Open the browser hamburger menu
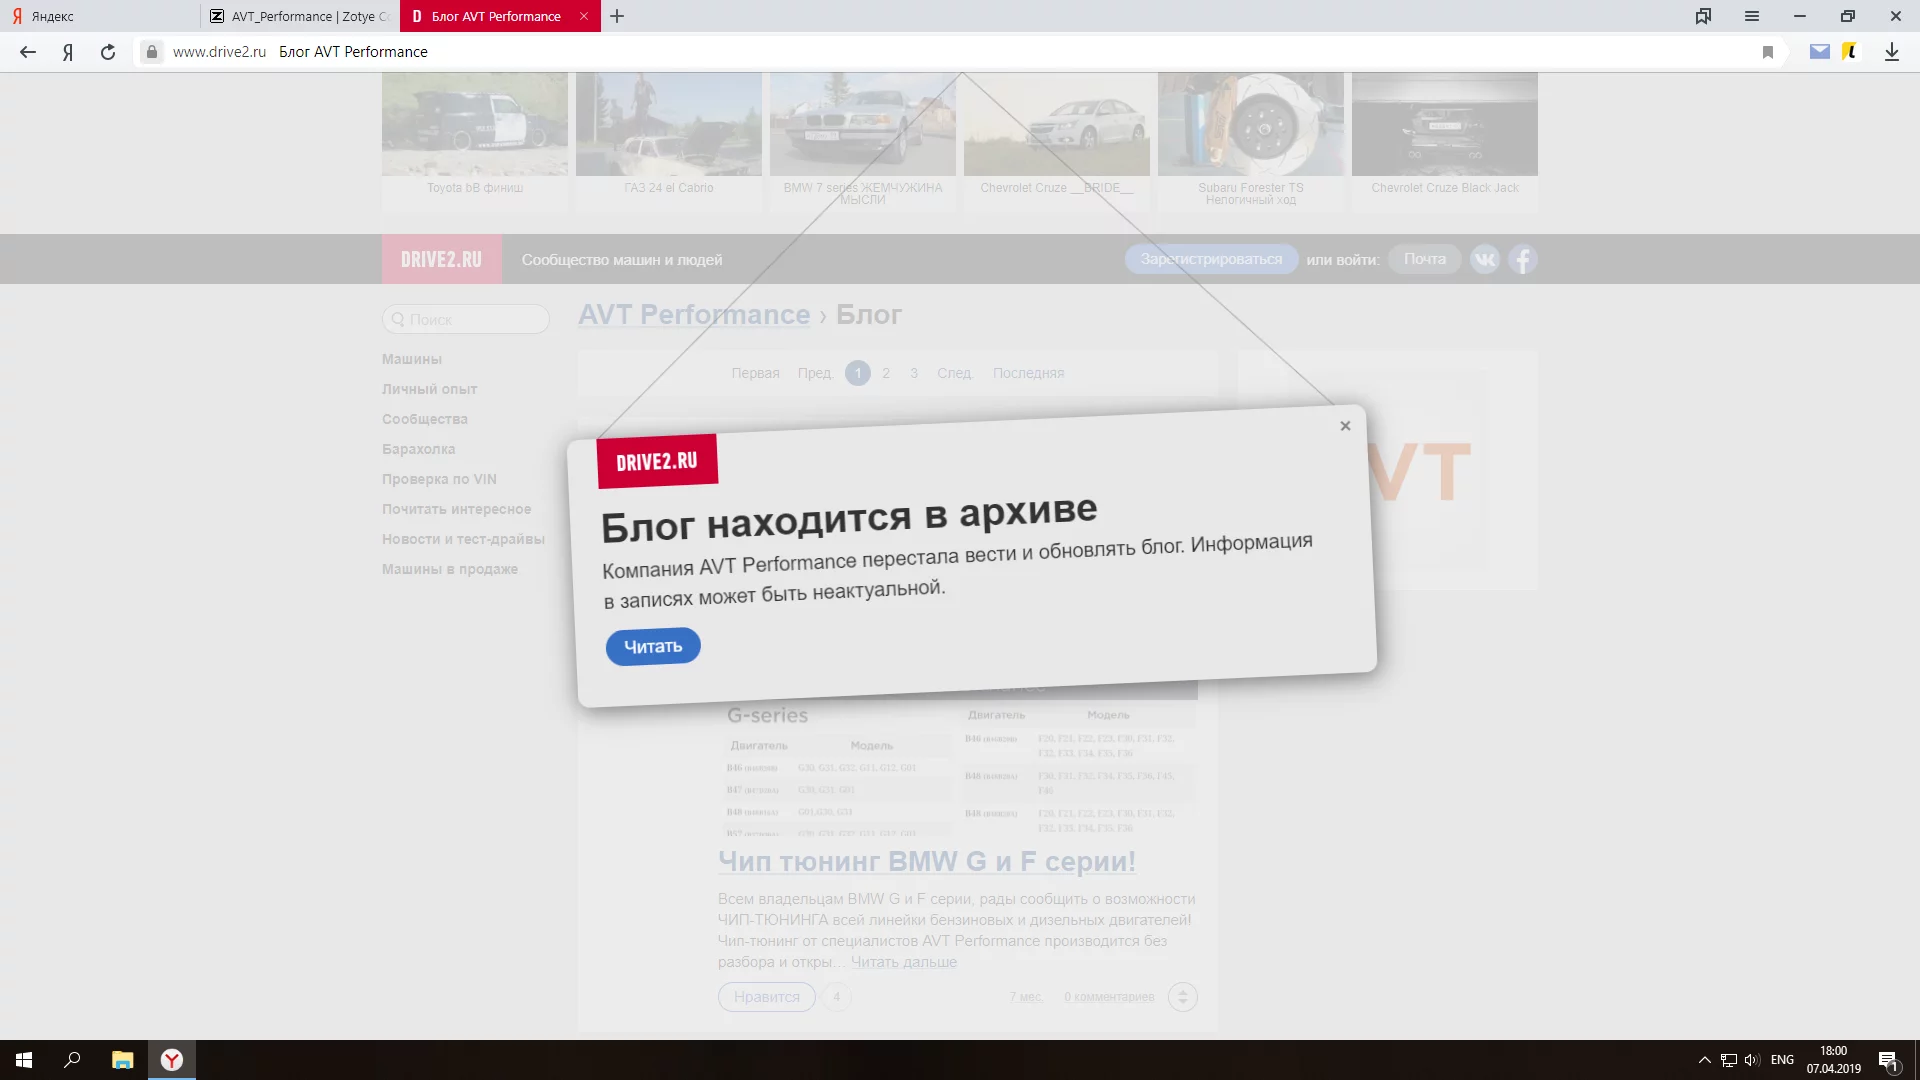The height and width of the screenshot is (1080, 1920). pyautogui.click(x=1752, y=16)
